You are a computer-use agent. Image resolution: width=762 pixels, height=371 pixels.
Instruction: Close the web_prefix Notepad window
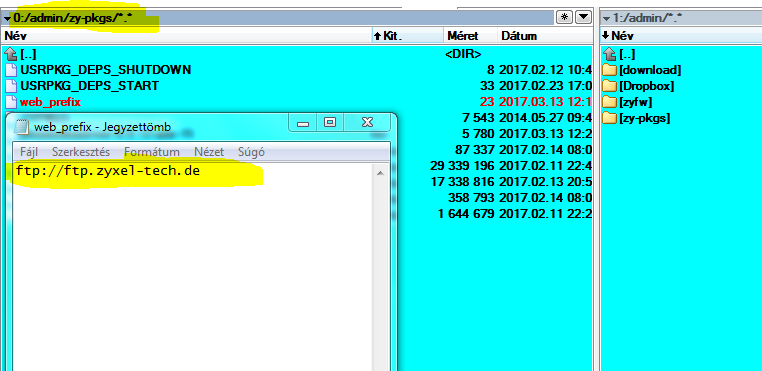pyautogui.click(x=367, y=123)
